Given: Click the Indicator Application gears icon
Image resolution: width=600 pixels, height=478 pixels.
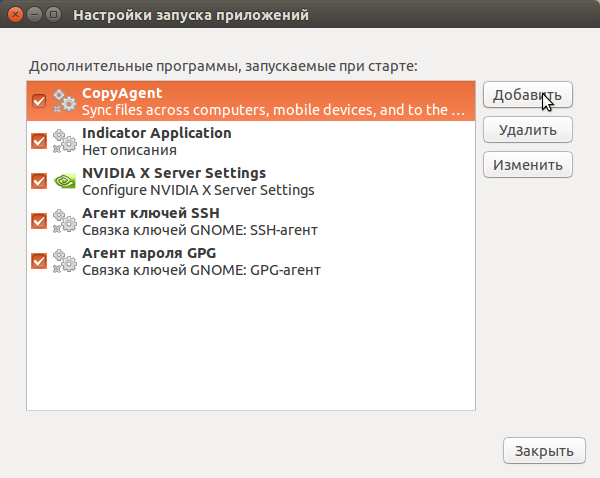Looking at the screenshot, I should pyautogui.click(x=65, y=141).
